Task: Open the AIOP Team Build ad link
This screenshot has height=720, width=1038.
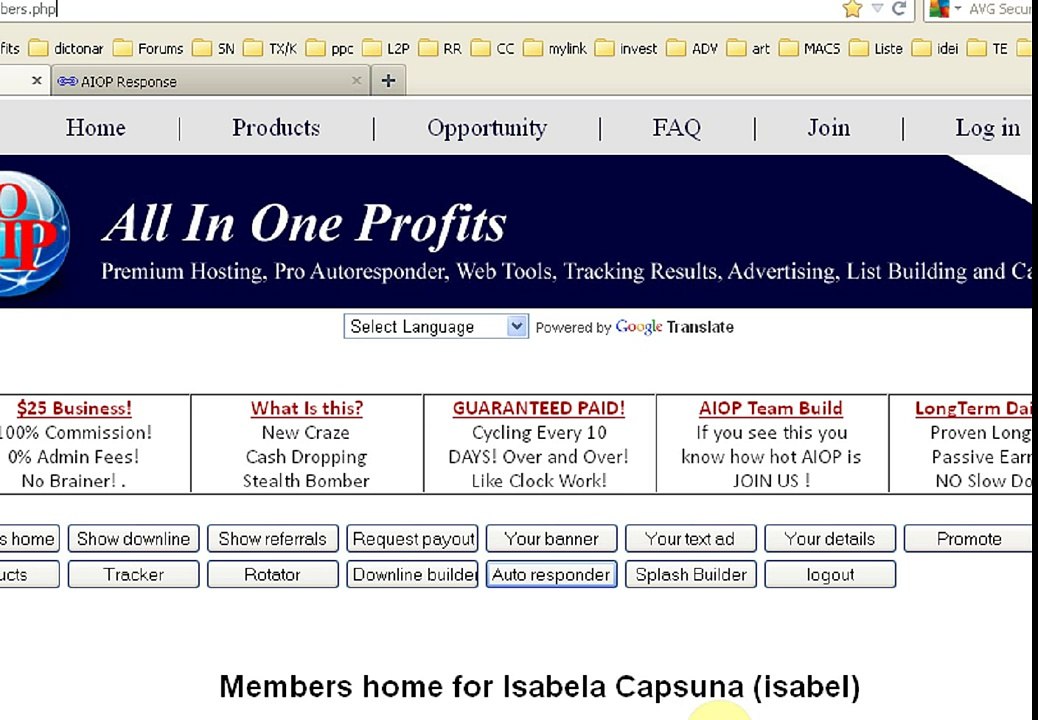Action: click(771, 408)
